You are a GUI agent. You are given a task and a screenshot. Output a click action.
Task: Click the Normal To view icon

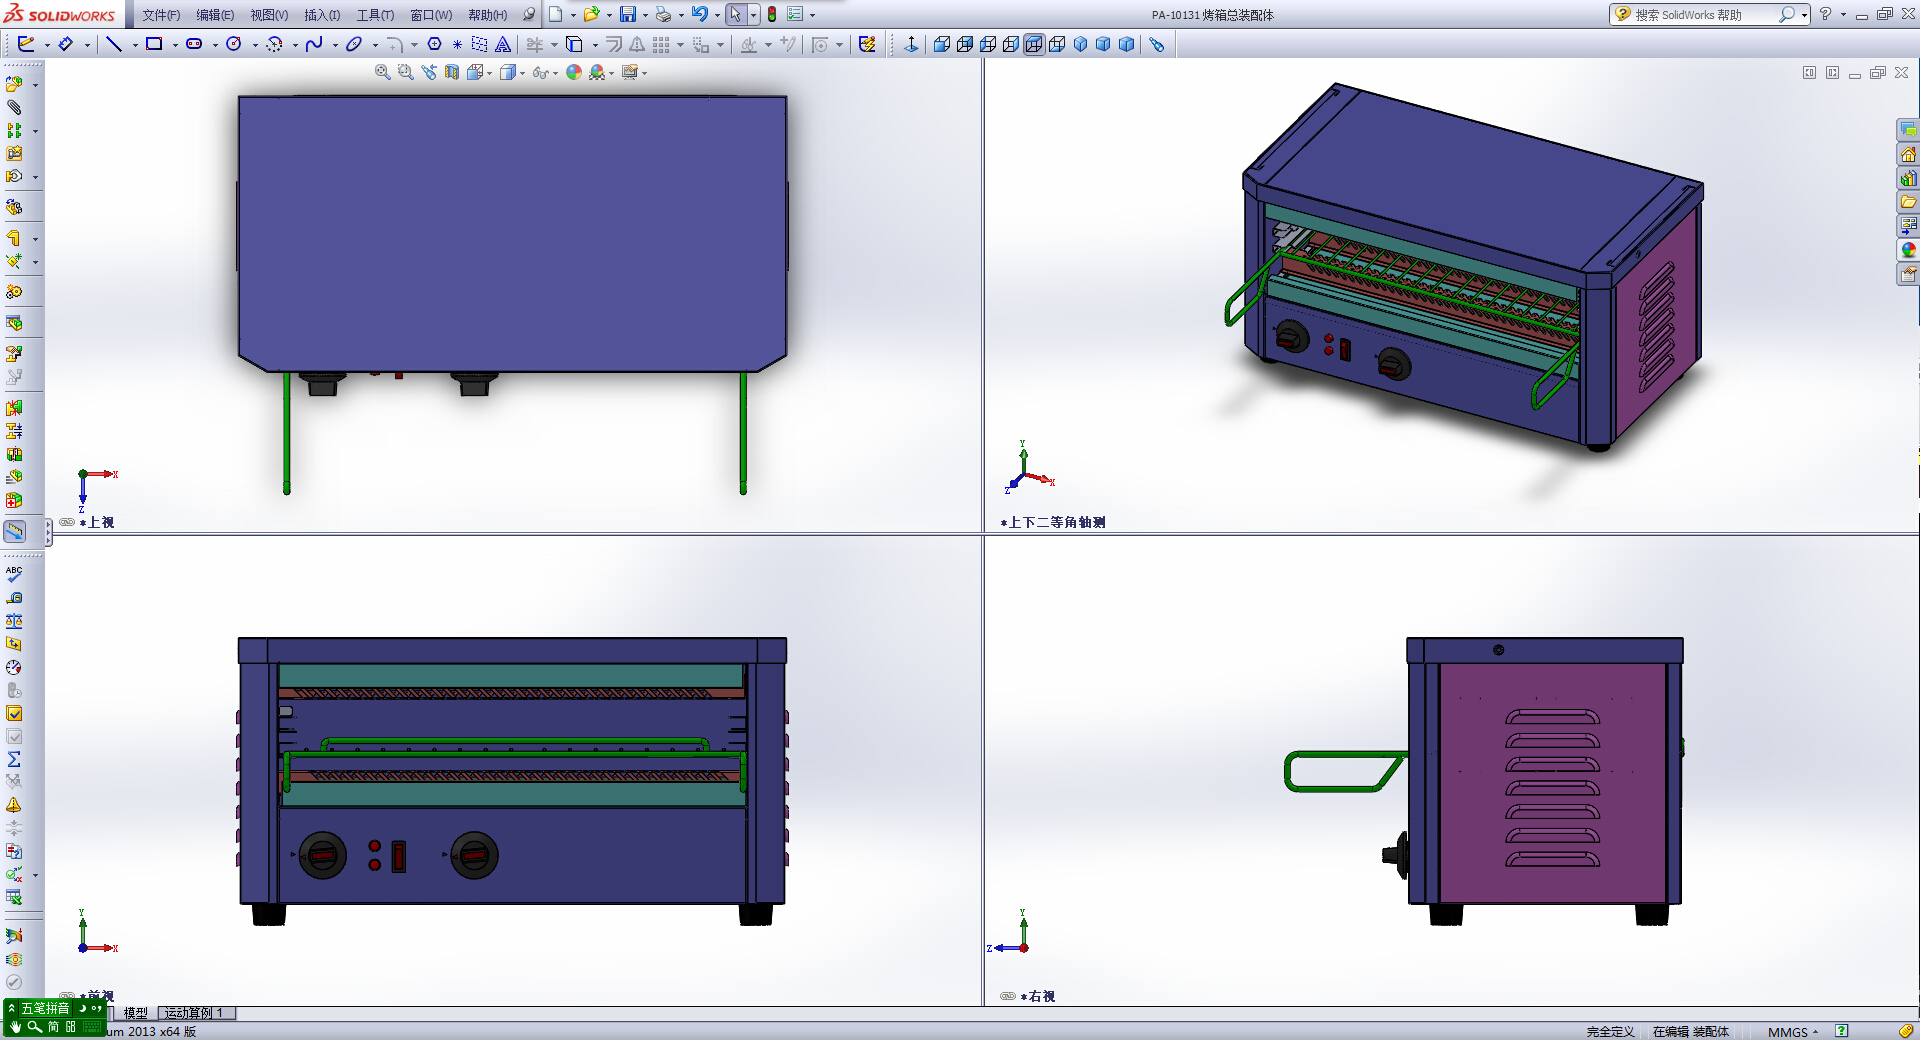click(911, 44)
